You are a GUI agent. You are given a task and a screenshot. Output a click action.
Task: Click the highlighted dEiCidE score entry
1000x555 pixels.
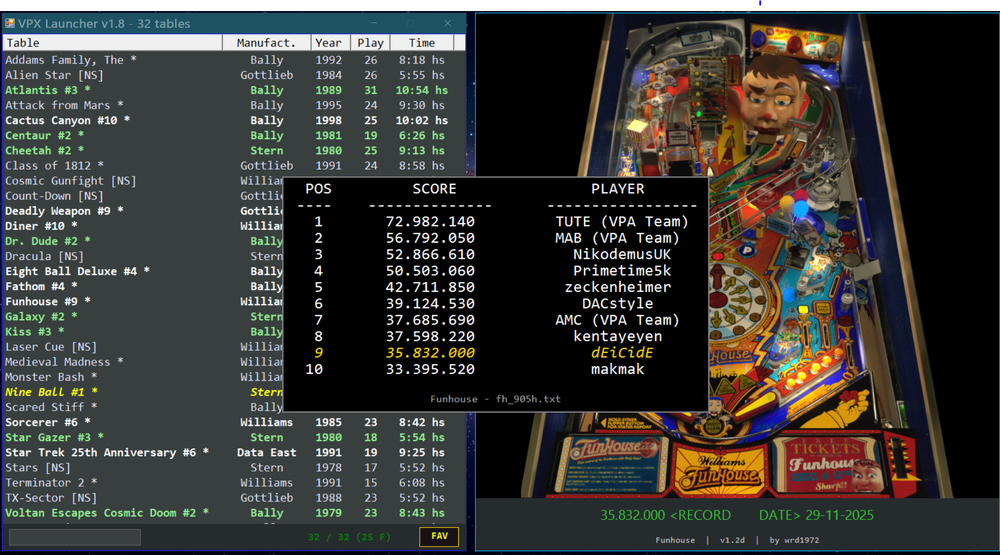[x=497, y=353]
